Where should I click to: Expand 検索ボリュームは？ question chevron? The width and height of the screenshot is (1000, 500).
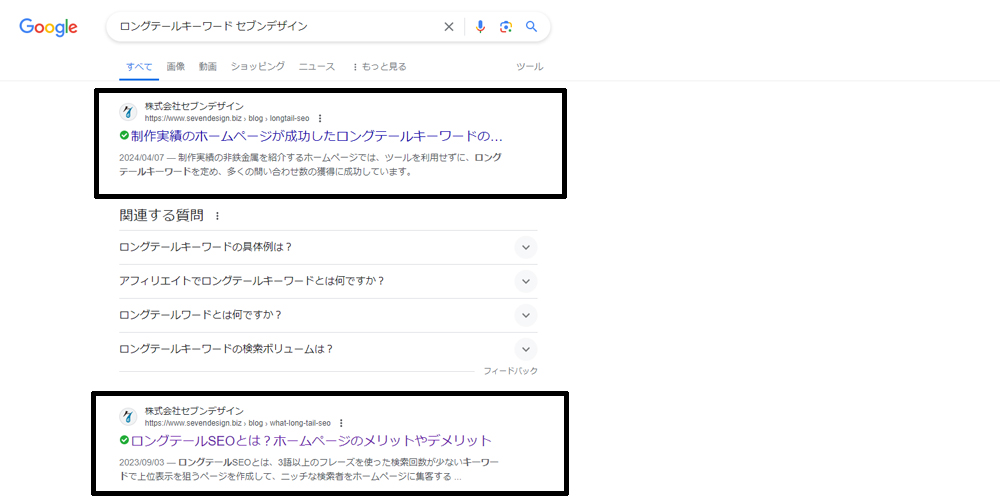coord(526,349)
